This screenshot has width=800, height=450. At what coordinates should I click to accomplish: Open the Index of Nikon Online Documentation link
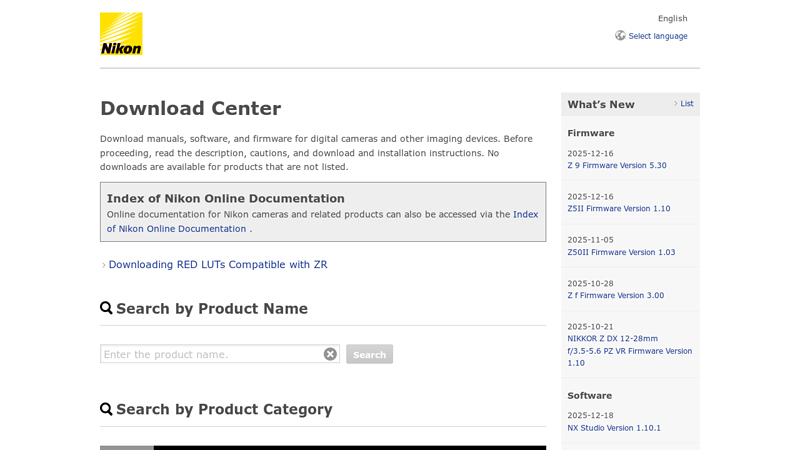(525, 214)
